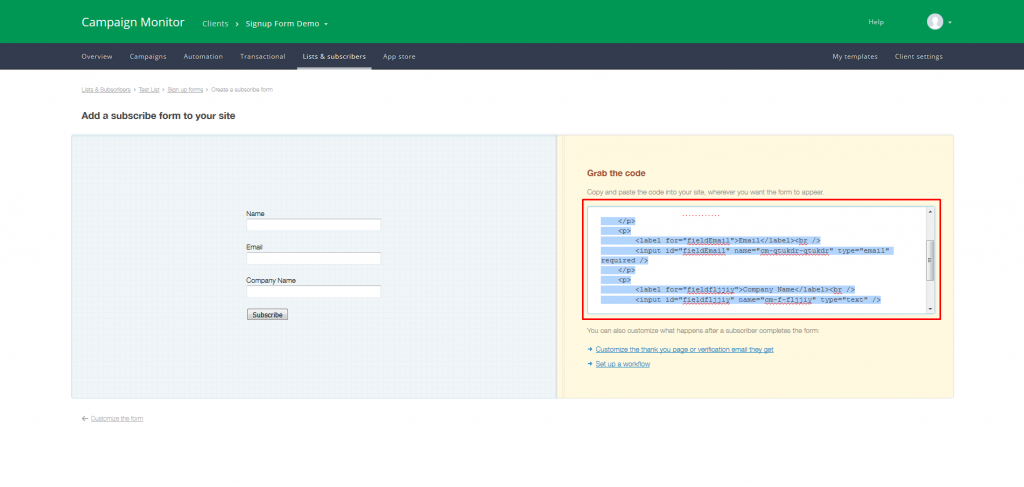This screenshot has width=1024, height=487.
Task: Open the Campaigns tab
Action: 148,57
